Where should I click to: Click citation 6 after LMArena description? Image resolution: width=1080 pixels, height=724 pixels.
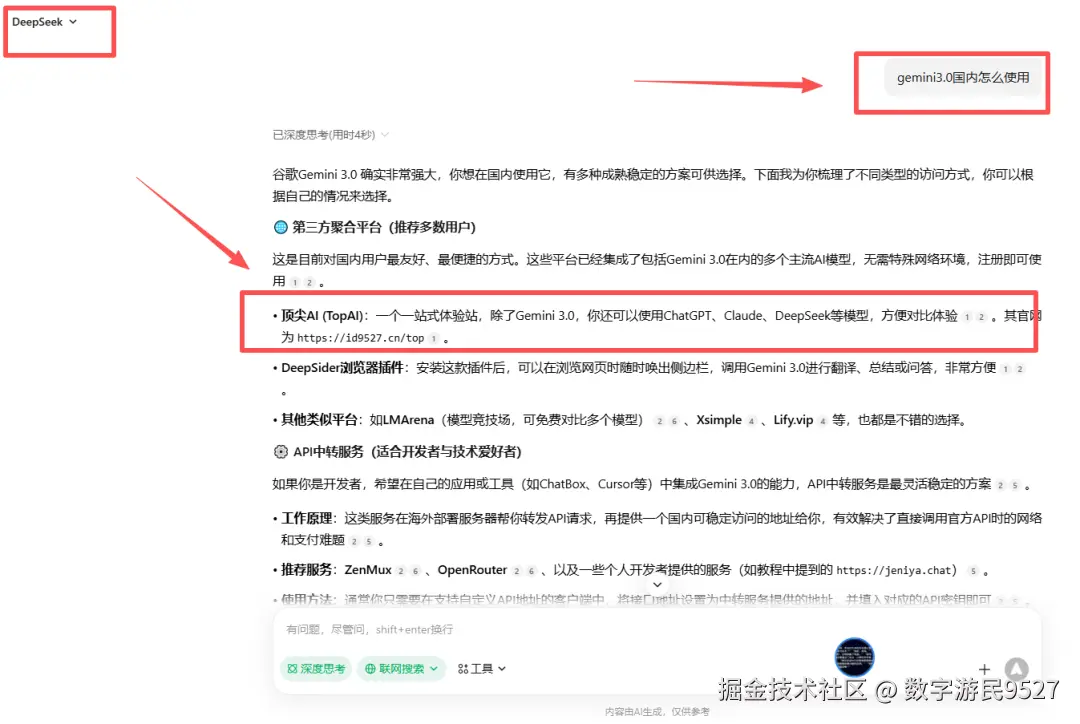[674, 421]
